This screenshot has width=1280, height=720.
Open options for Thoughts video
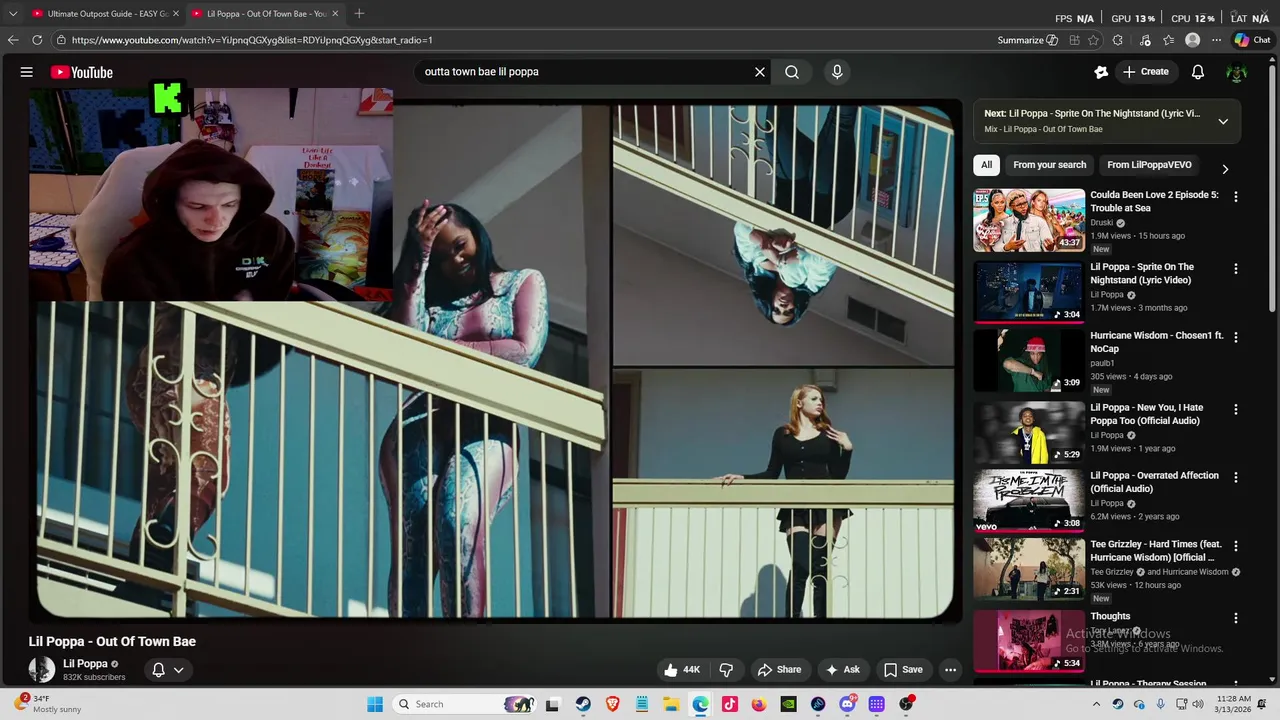(x=1236, y=618)
